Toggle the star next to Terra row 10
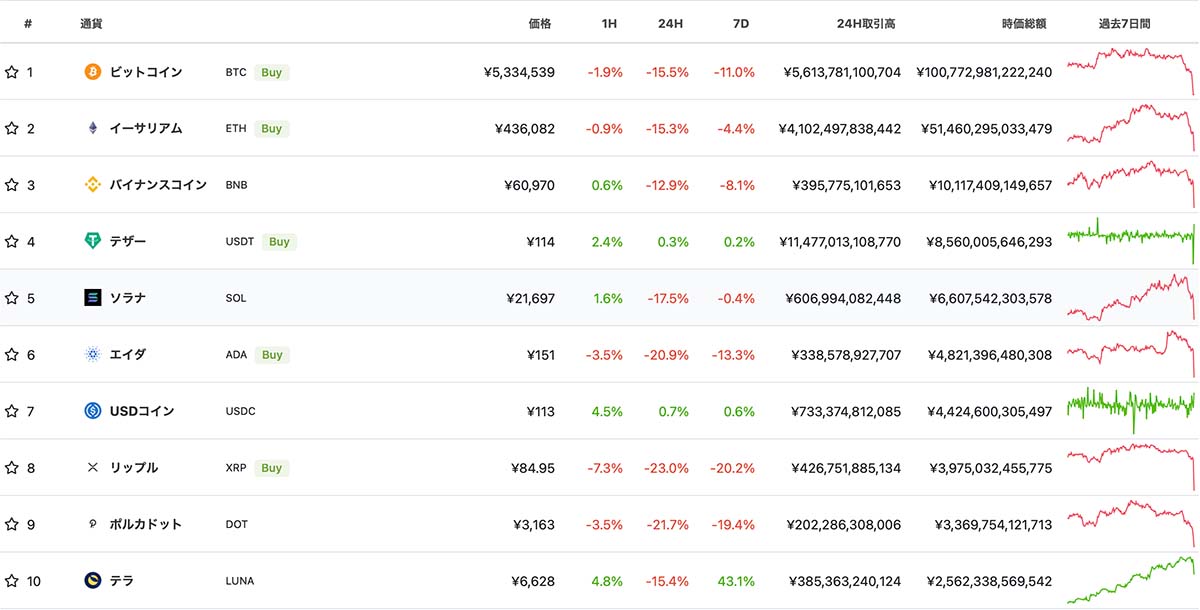This screenshot has height=610, width=1200. 12,581
